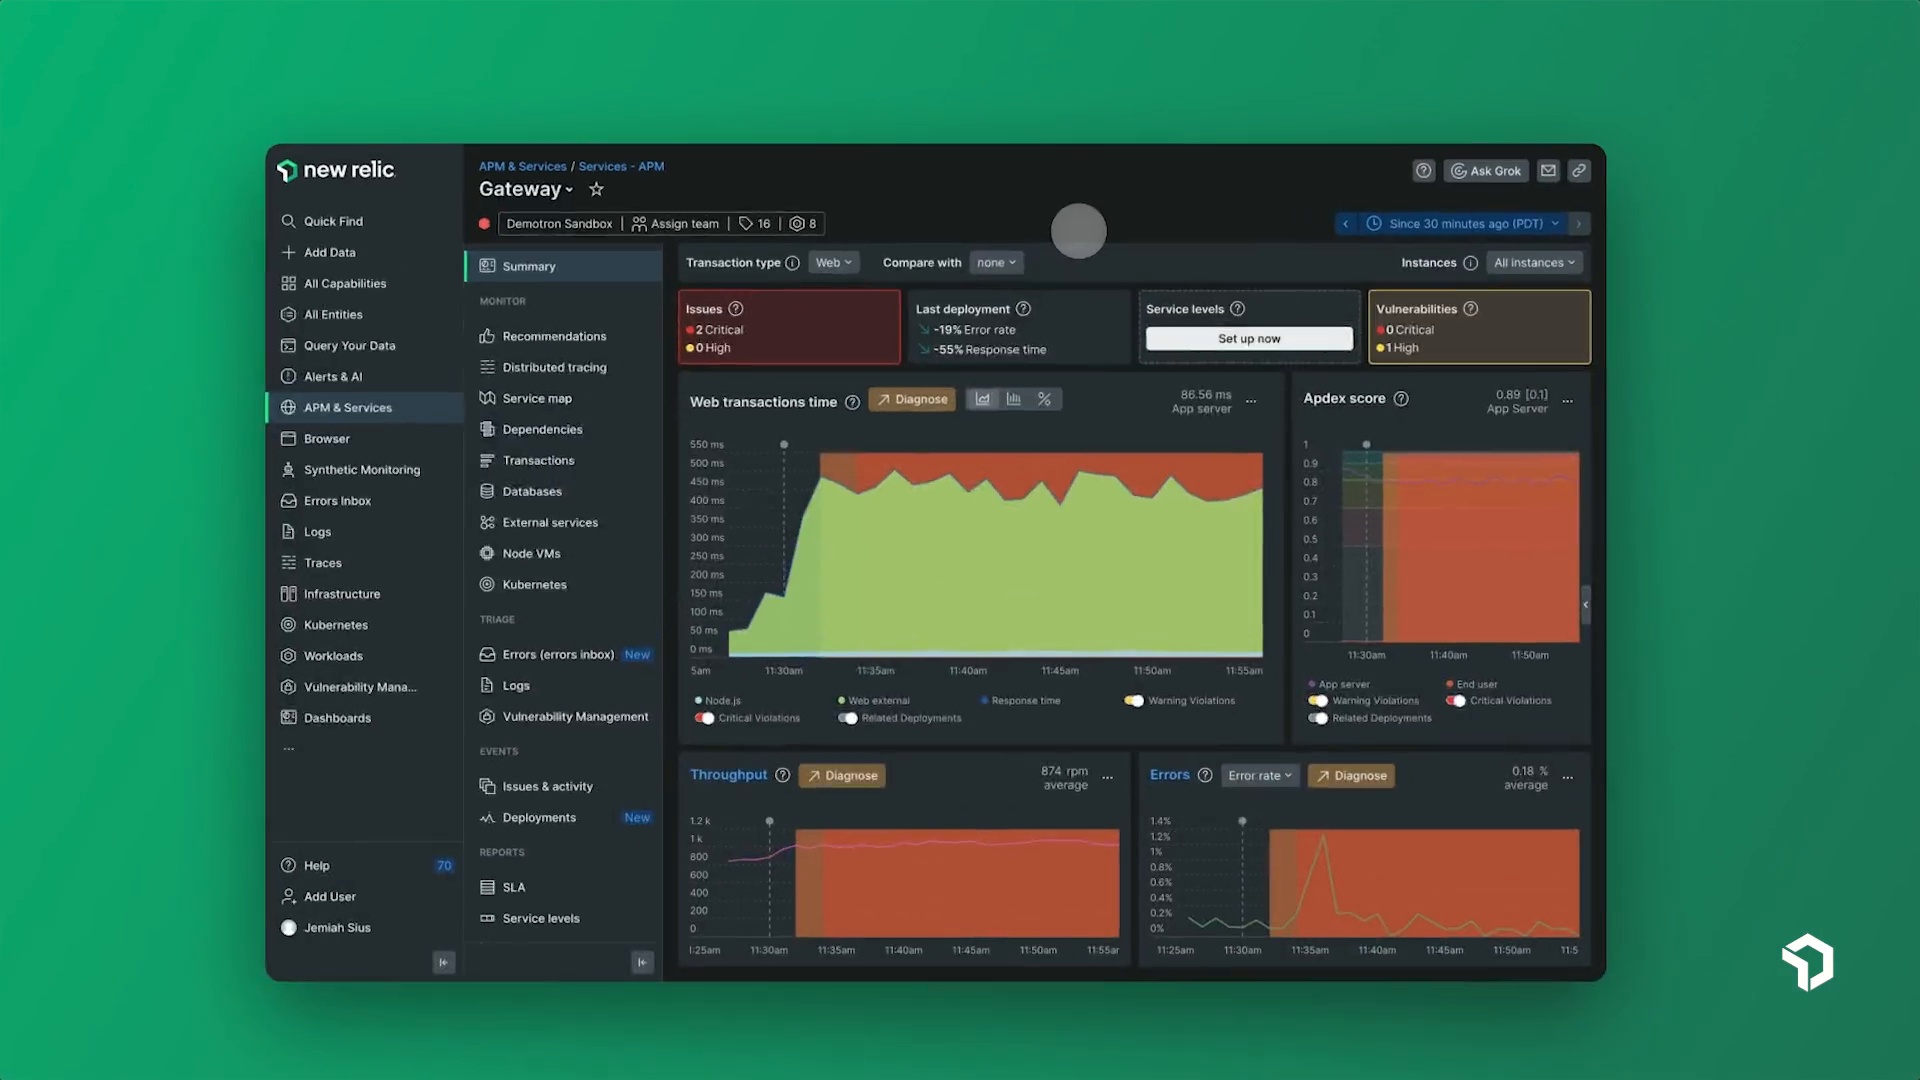
Task: Click the Apdex score percentage icon
Action: click(1044, 398)
